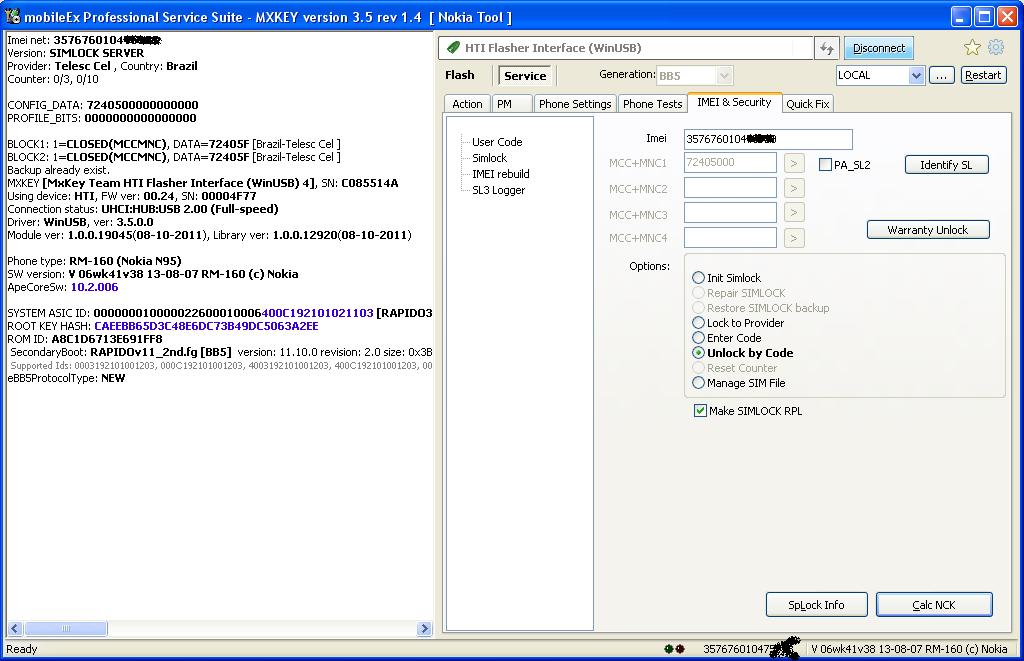The image size is (1024, 661).
Task: Click CONFIG_DATA value in log
Action: [142, 105]
